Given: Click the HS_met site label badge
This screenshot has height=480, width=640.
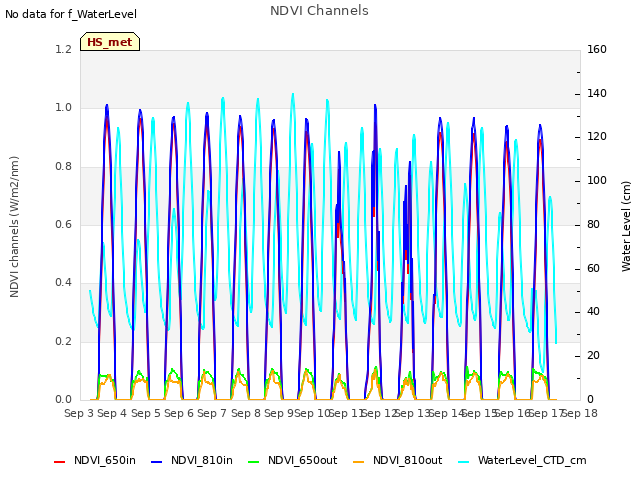Looking at the screenshot, I should click(x=110, y=42).
